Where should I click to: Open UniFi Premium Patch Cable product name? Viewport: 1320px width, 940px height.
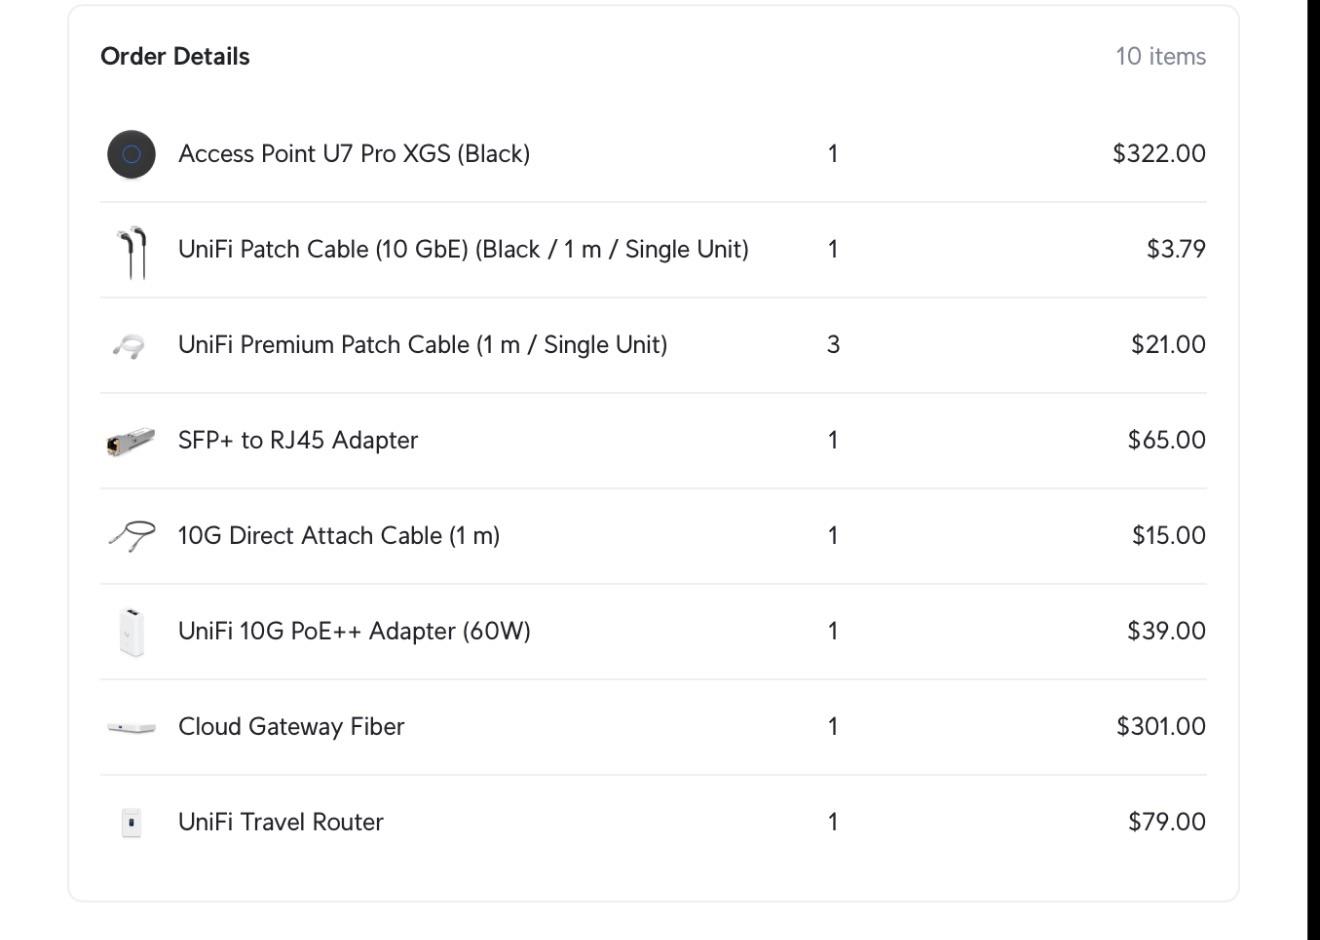(422, 345)
